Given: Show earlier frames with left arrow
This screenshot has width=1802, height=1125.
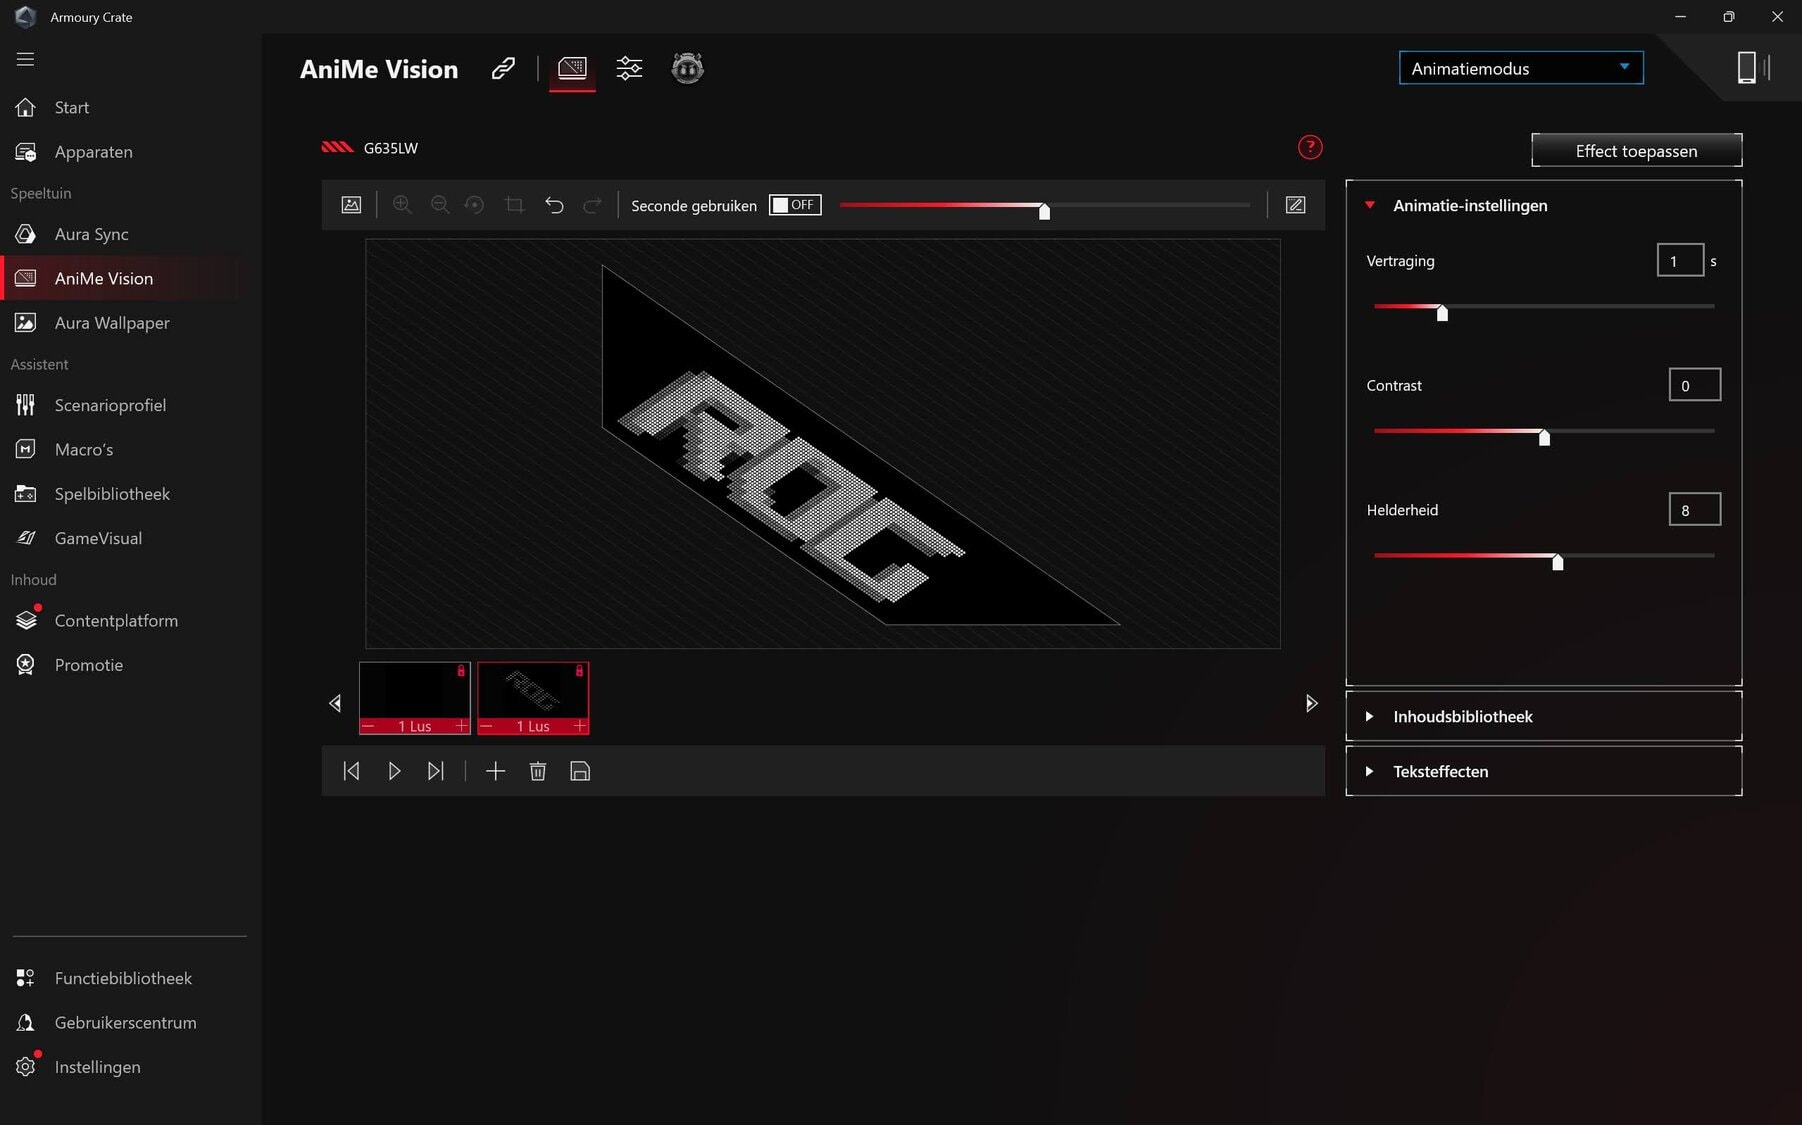Looking at the screenshot, I should 335,703.
